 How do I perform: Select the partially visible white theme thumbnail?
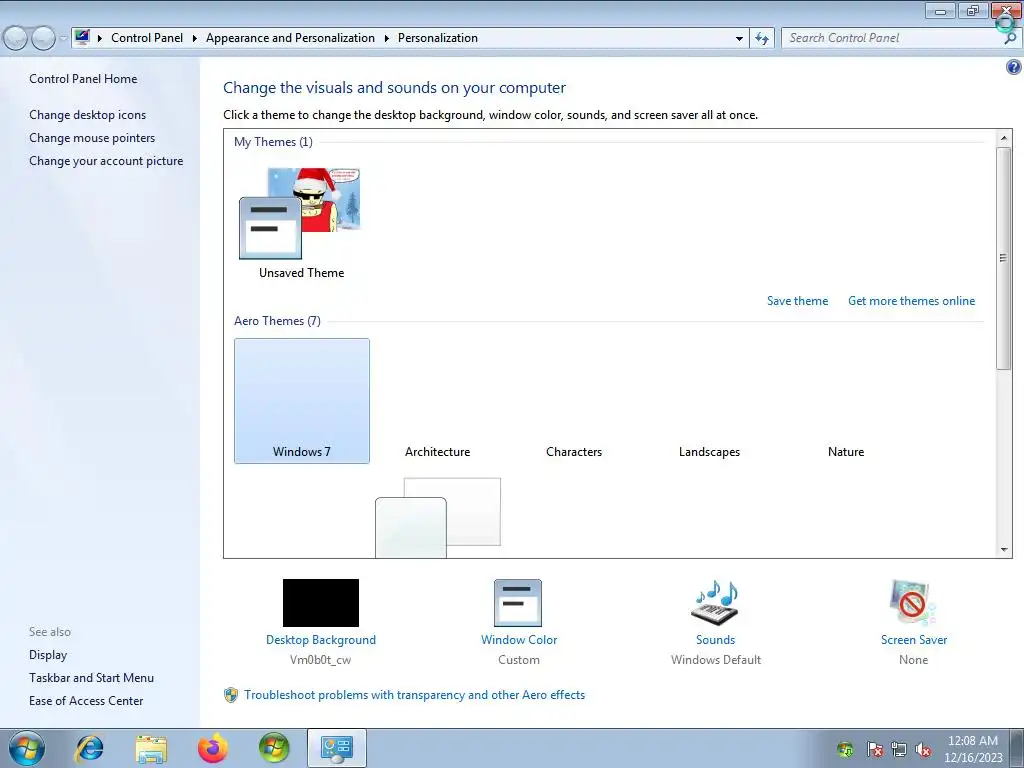[438, 517]
